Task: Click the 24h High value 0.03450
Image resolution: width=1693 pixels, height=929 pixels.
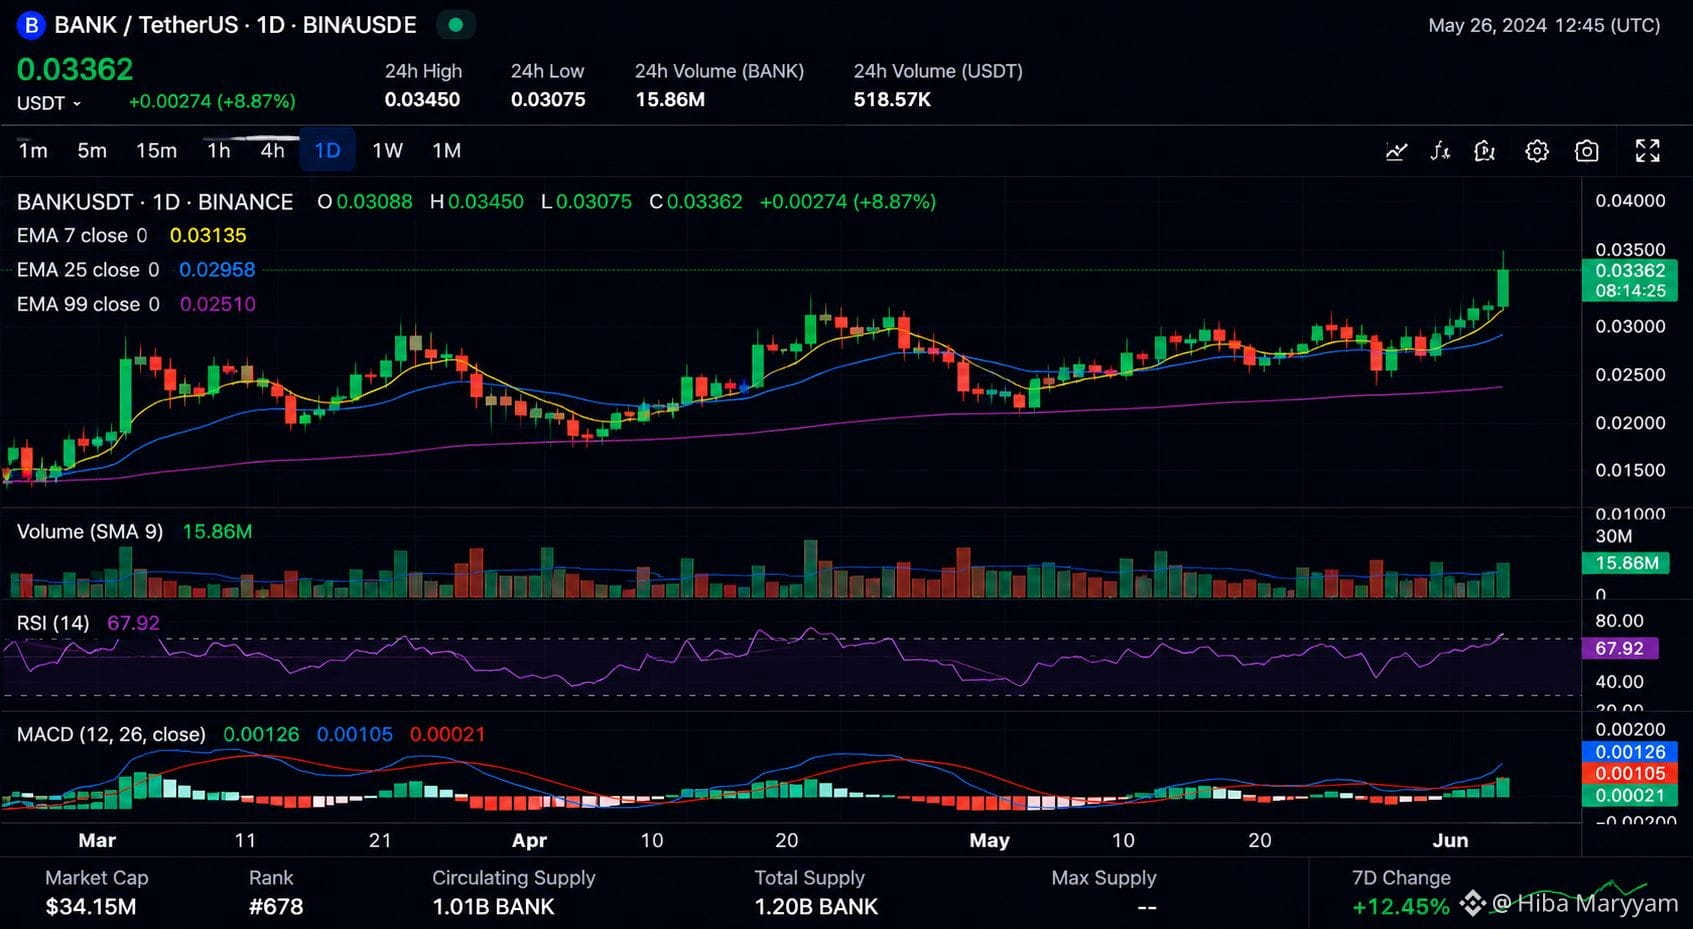Action: click(422, 100)
